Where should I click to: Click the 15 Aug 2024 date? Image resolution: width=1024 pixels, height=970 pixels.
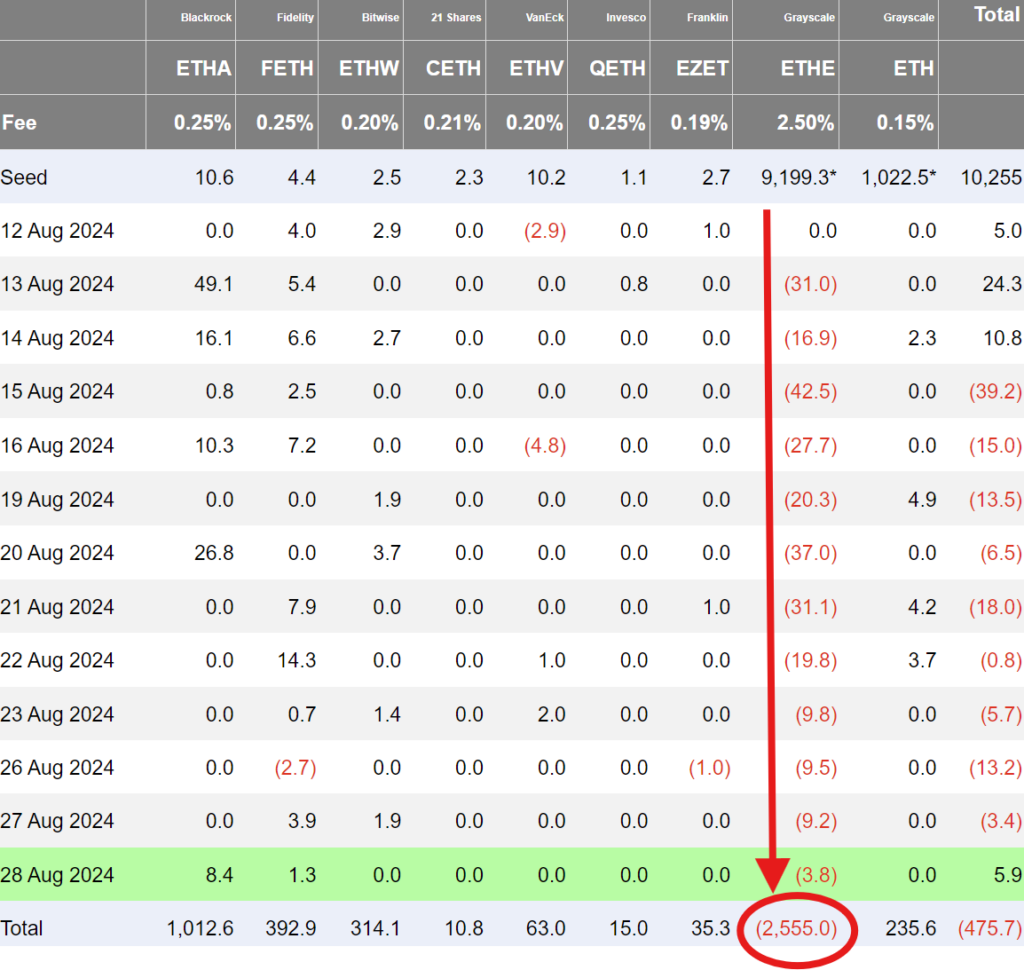(x=57, y=392)
